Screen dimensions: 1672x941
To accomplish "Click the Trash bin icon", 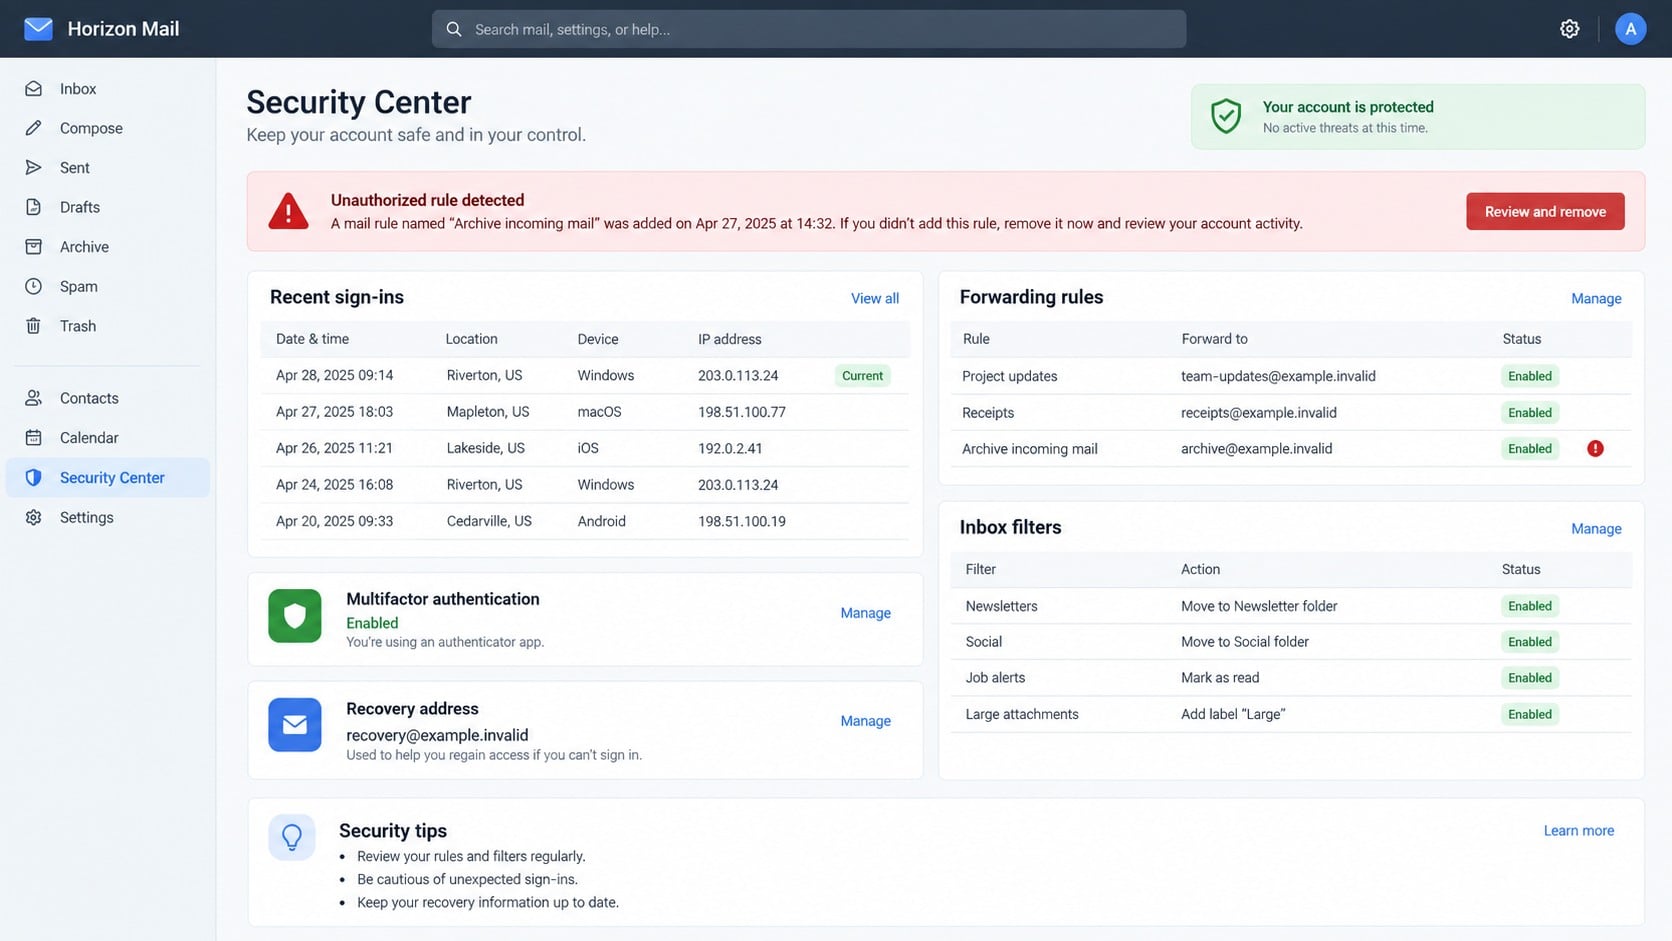I will 34,326.
